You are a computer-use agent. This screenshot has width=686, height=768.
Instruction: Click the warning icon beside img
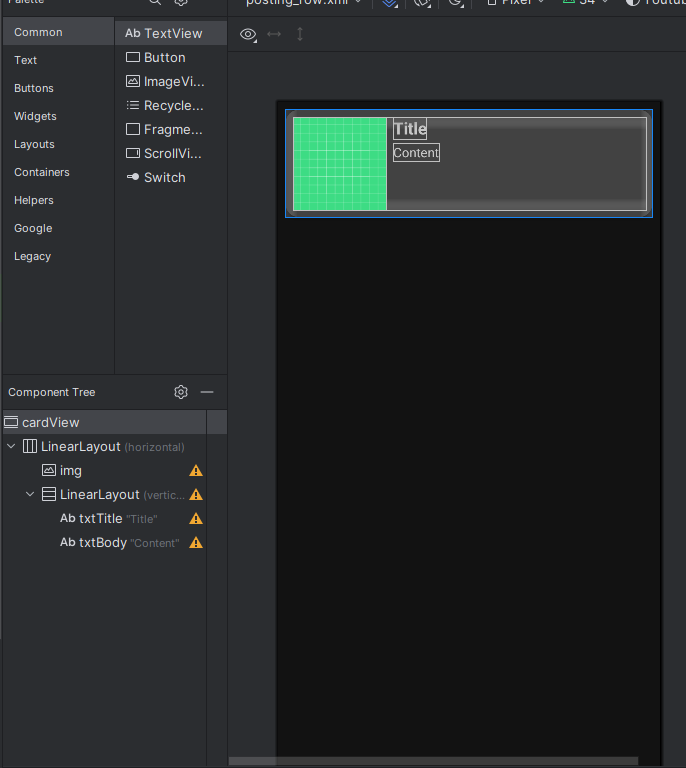[196, 471]
